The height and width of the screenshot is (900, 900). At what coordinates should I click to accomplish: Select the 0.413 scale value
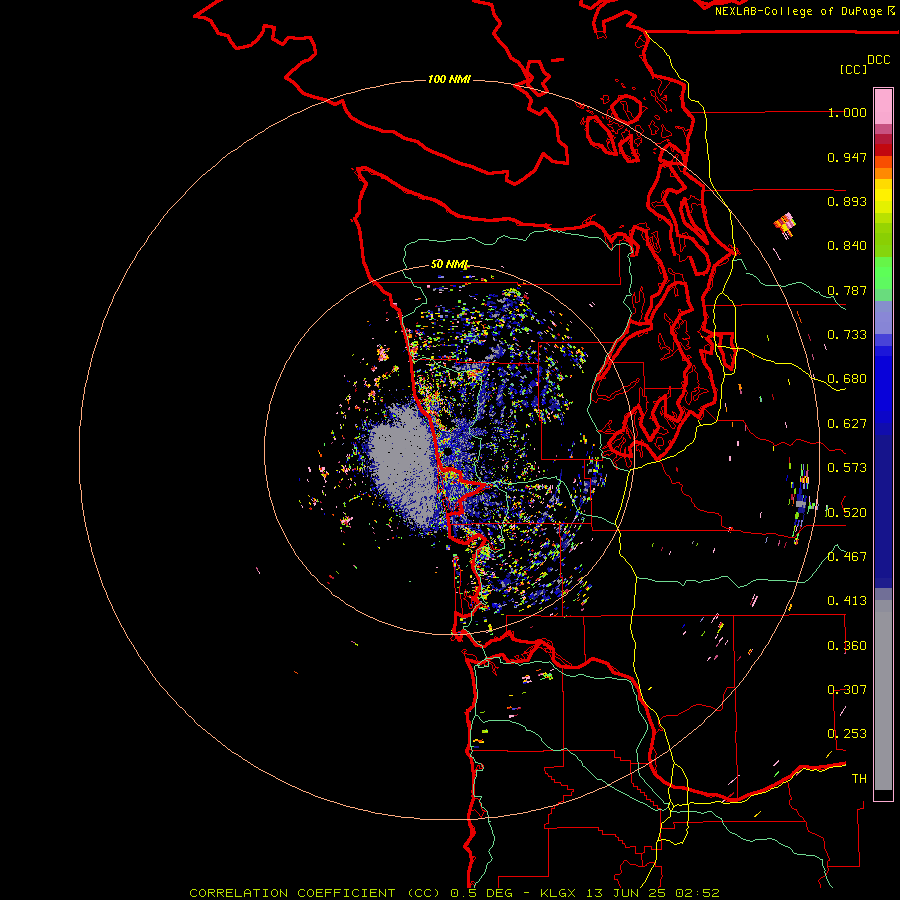(x=847, y=601)
